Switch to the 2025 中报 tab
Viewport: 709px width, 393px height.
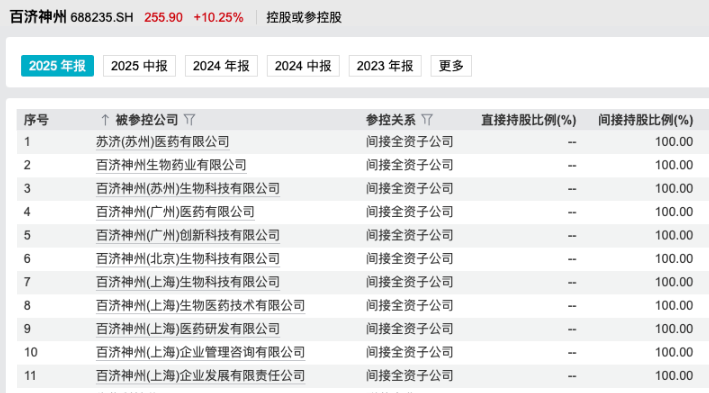pos(139,66)
